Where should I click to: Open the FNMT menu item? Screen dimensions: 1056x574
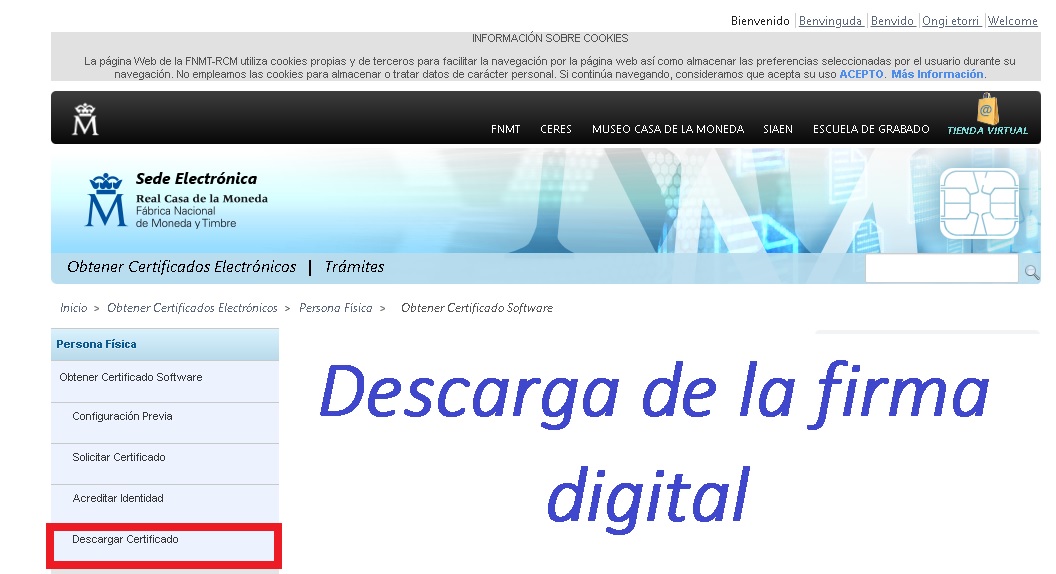[505, 129]
